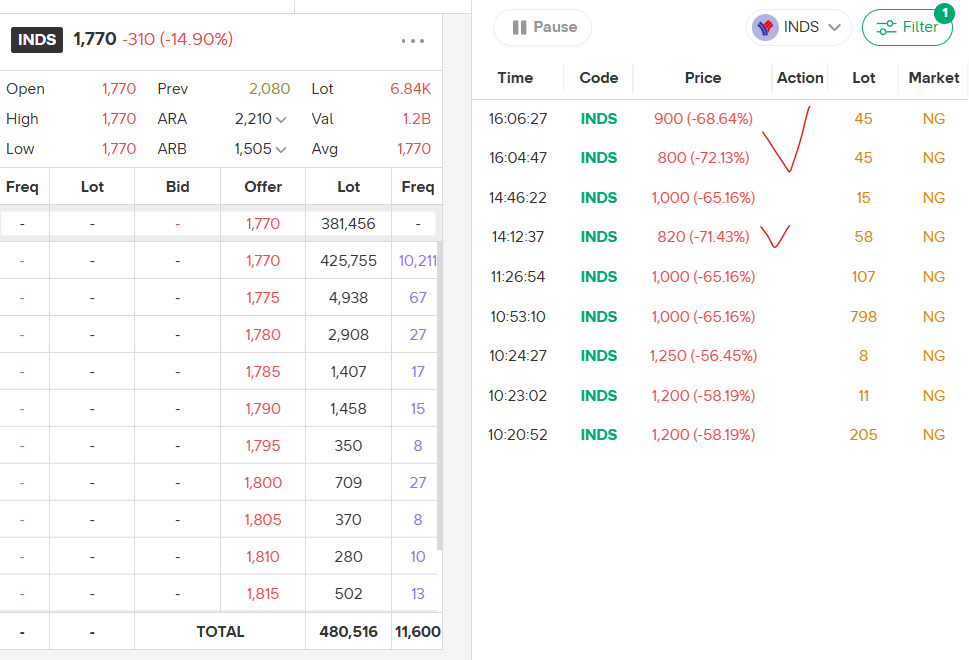The image size is (969, 660).
Task: Click the Market column header
Action: [934, 78]
